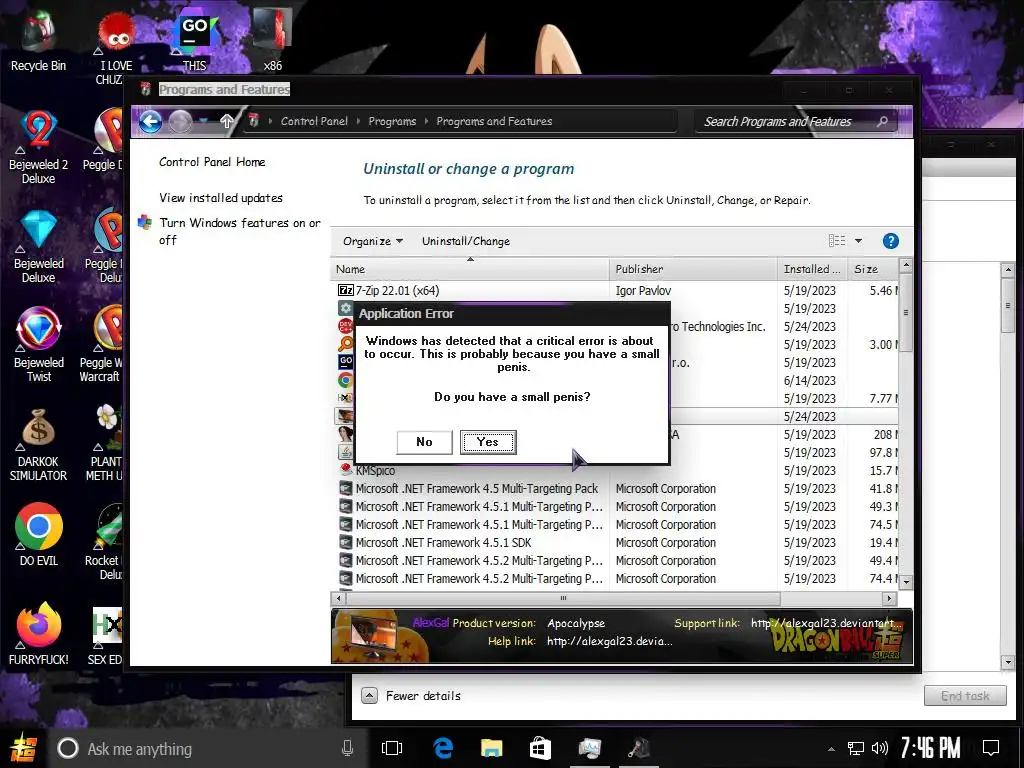Viewport: 1024px width, 768px height.
Task: Click Programs breadcrumb segment
Action: point(392,121)
